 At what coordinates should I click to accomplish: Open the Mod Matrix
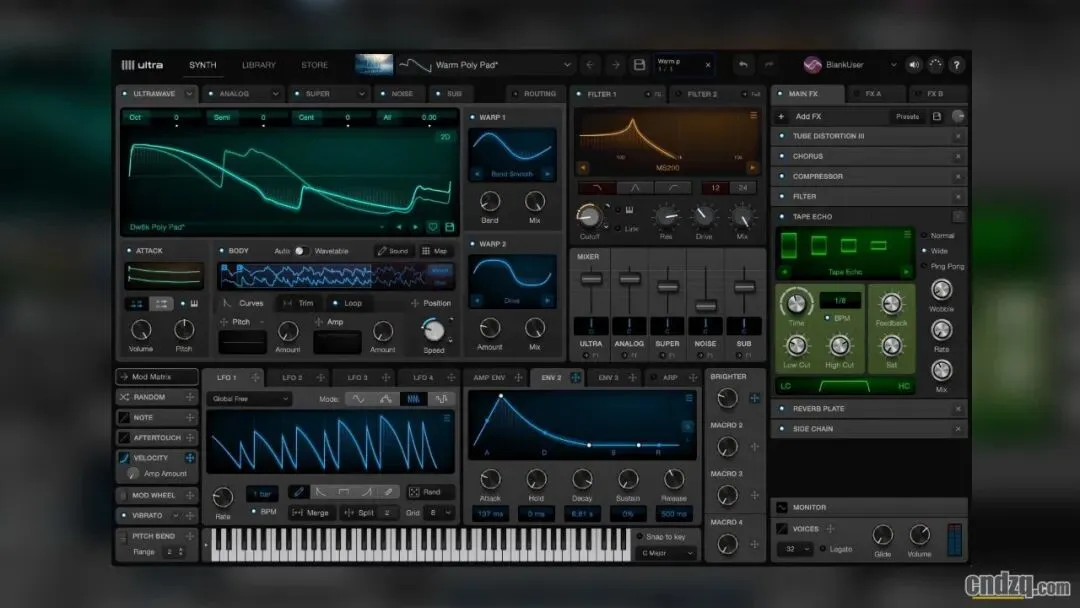point(157,377)
